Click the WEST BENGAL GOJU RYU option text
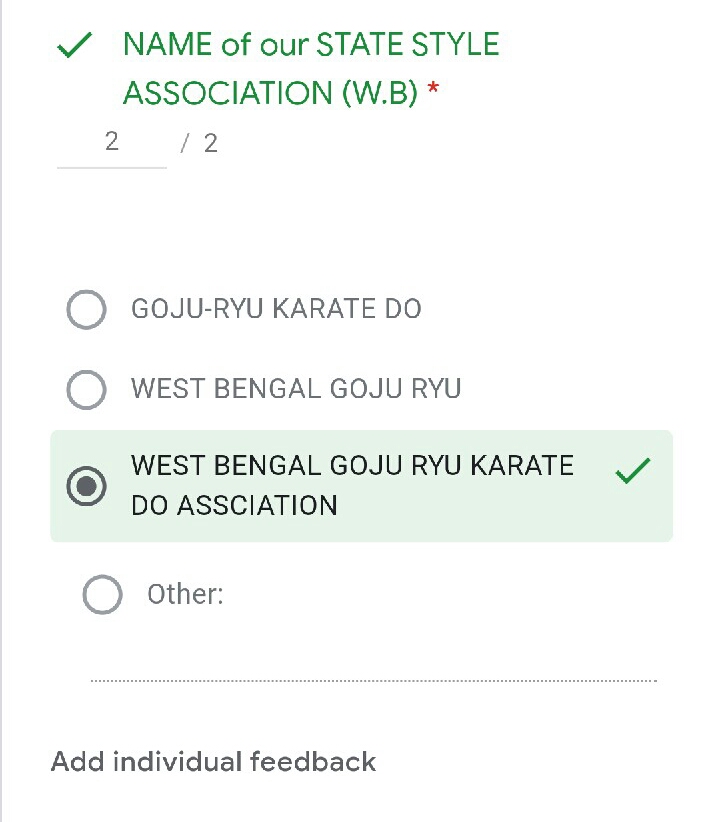The width and height of the screenshot is (720, 822). 296,388
